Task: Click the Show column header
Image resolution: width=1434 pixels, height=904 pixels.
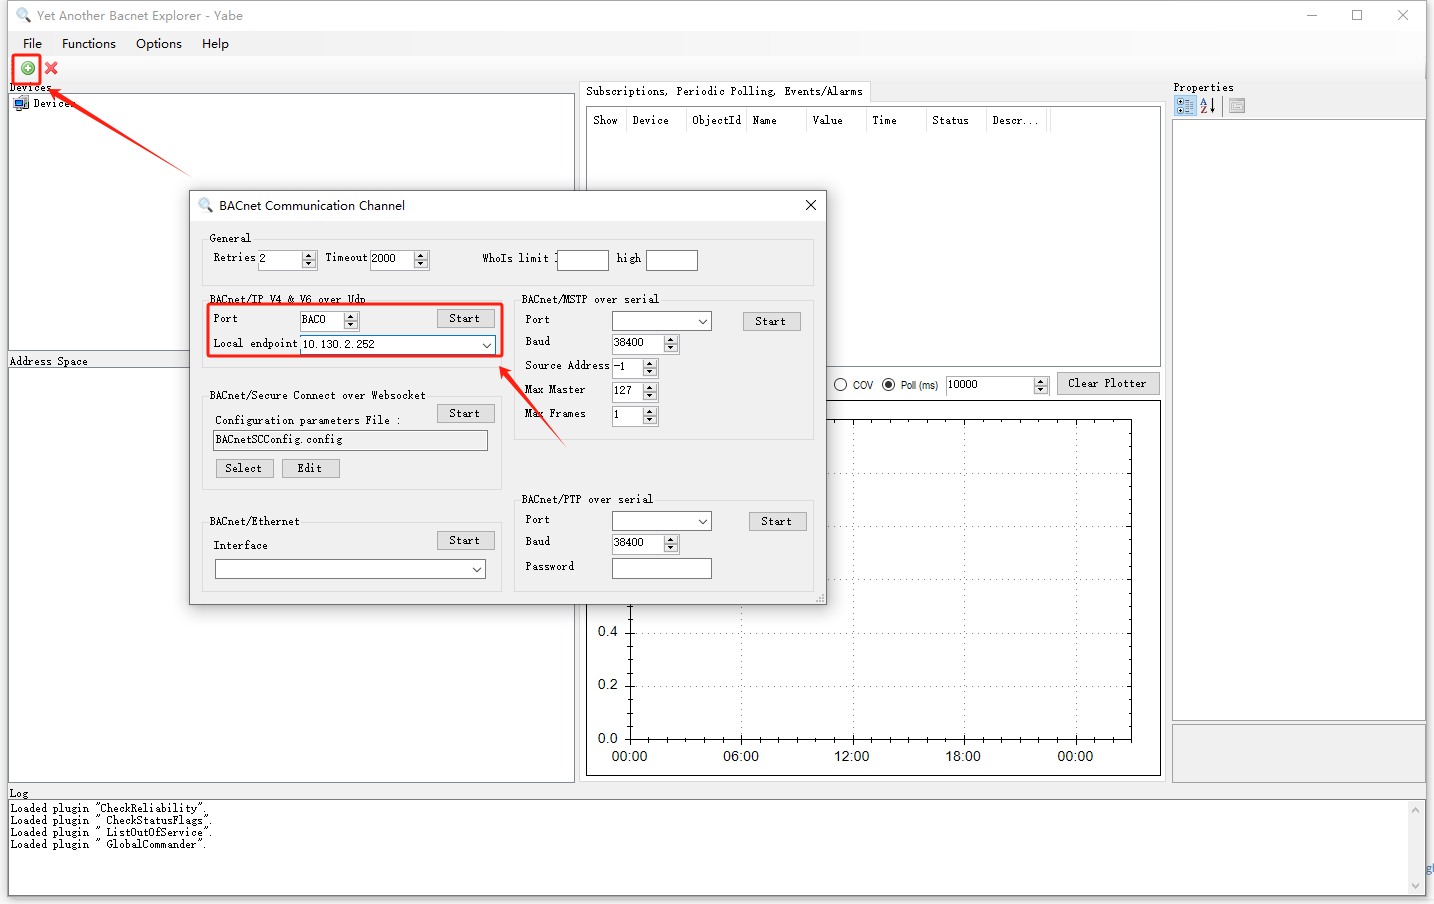Action: click(x=606, y=120)
